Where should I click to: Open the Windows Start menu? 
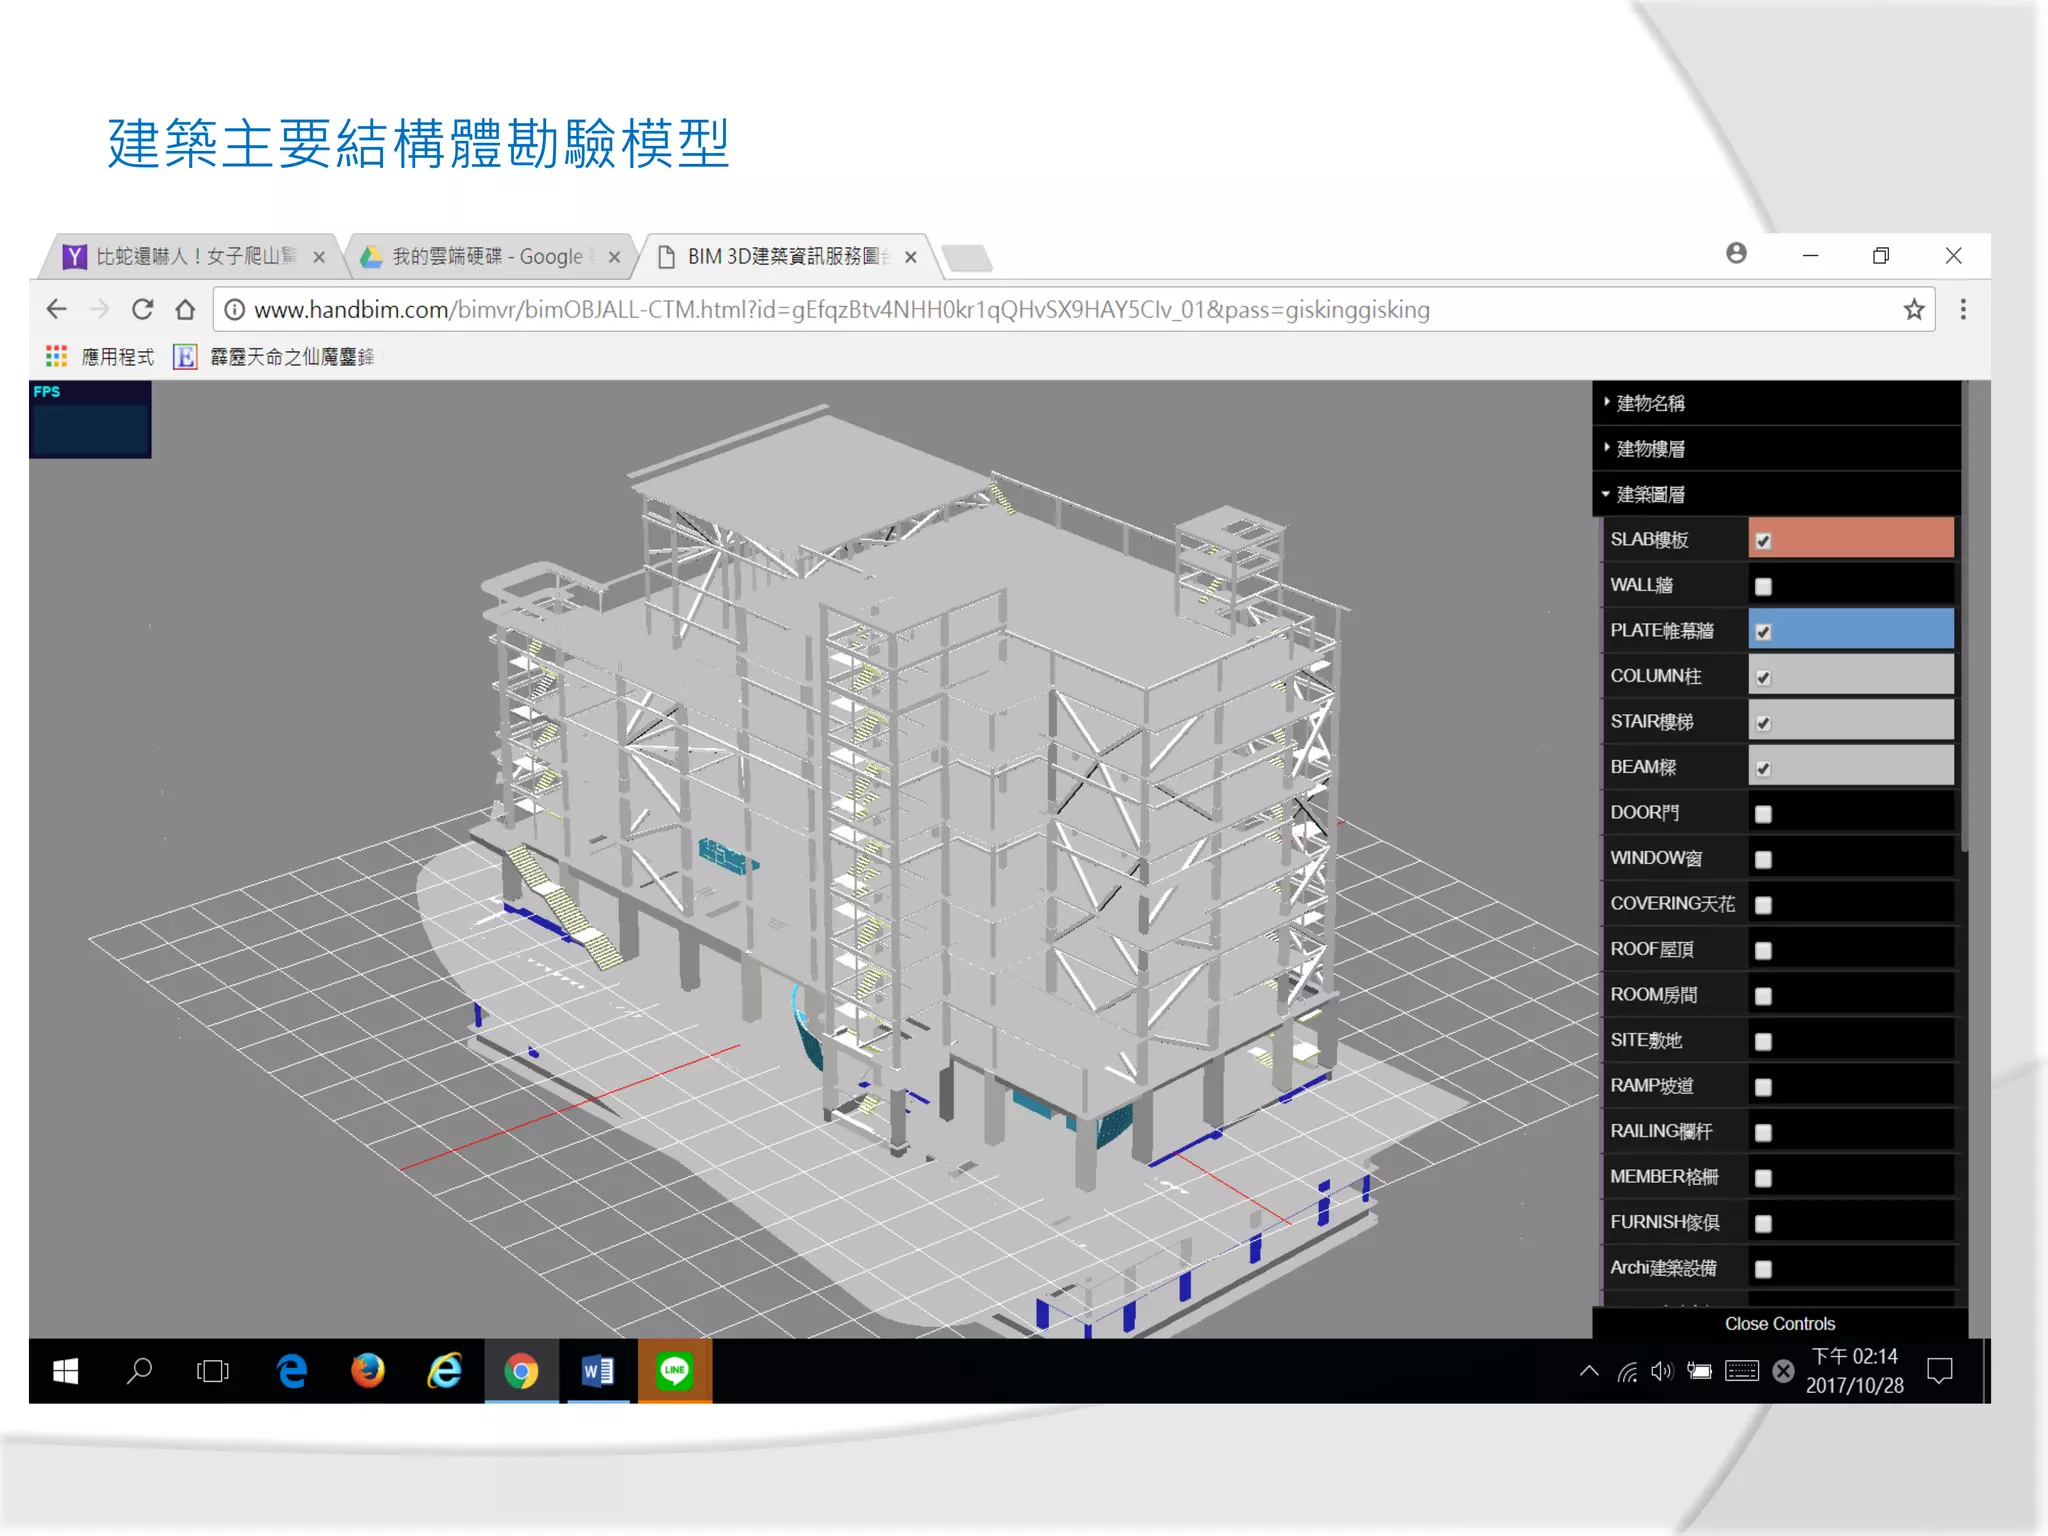(66, 1371)
